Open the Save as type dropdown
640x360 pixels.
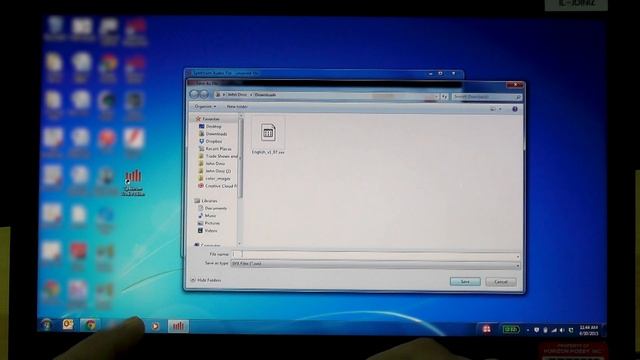376,264
